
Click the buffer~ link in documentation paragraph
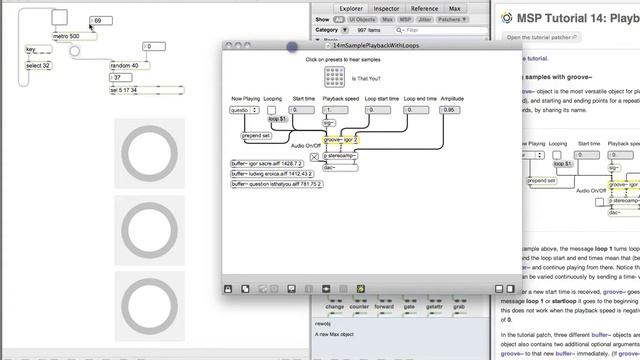(x=601, y=335)
